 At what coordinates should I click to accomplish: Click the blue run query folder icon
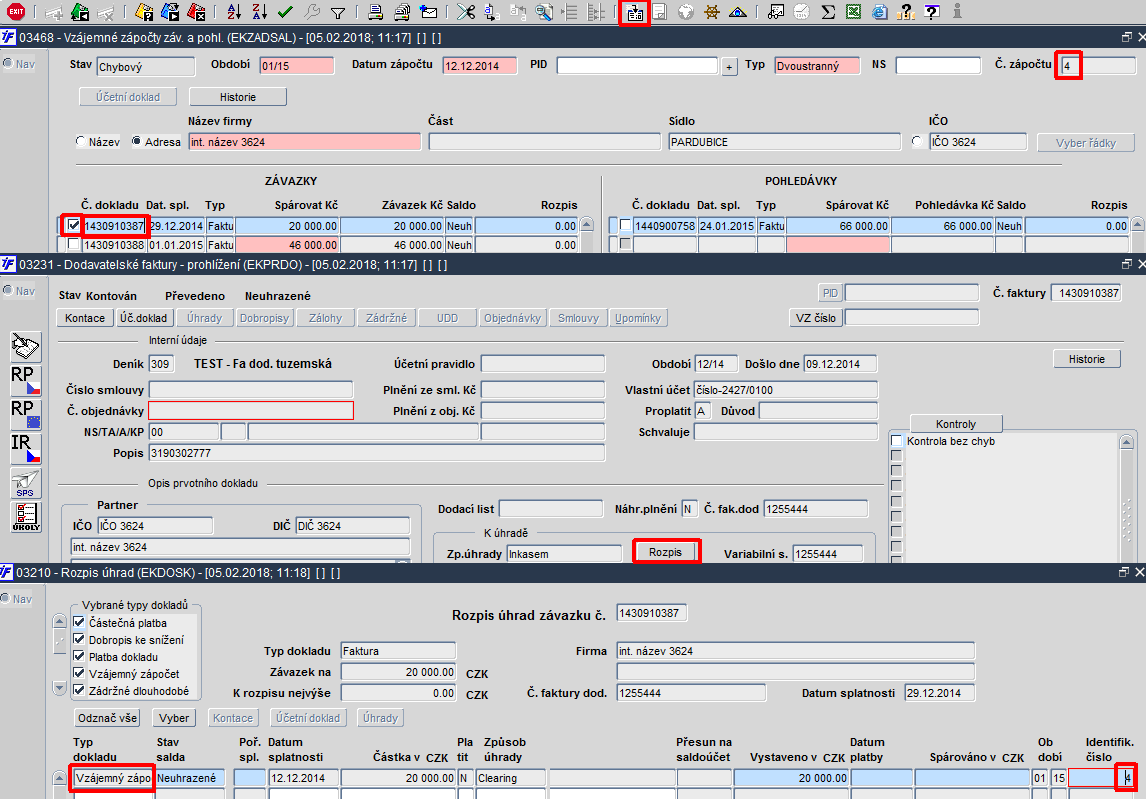170,12
